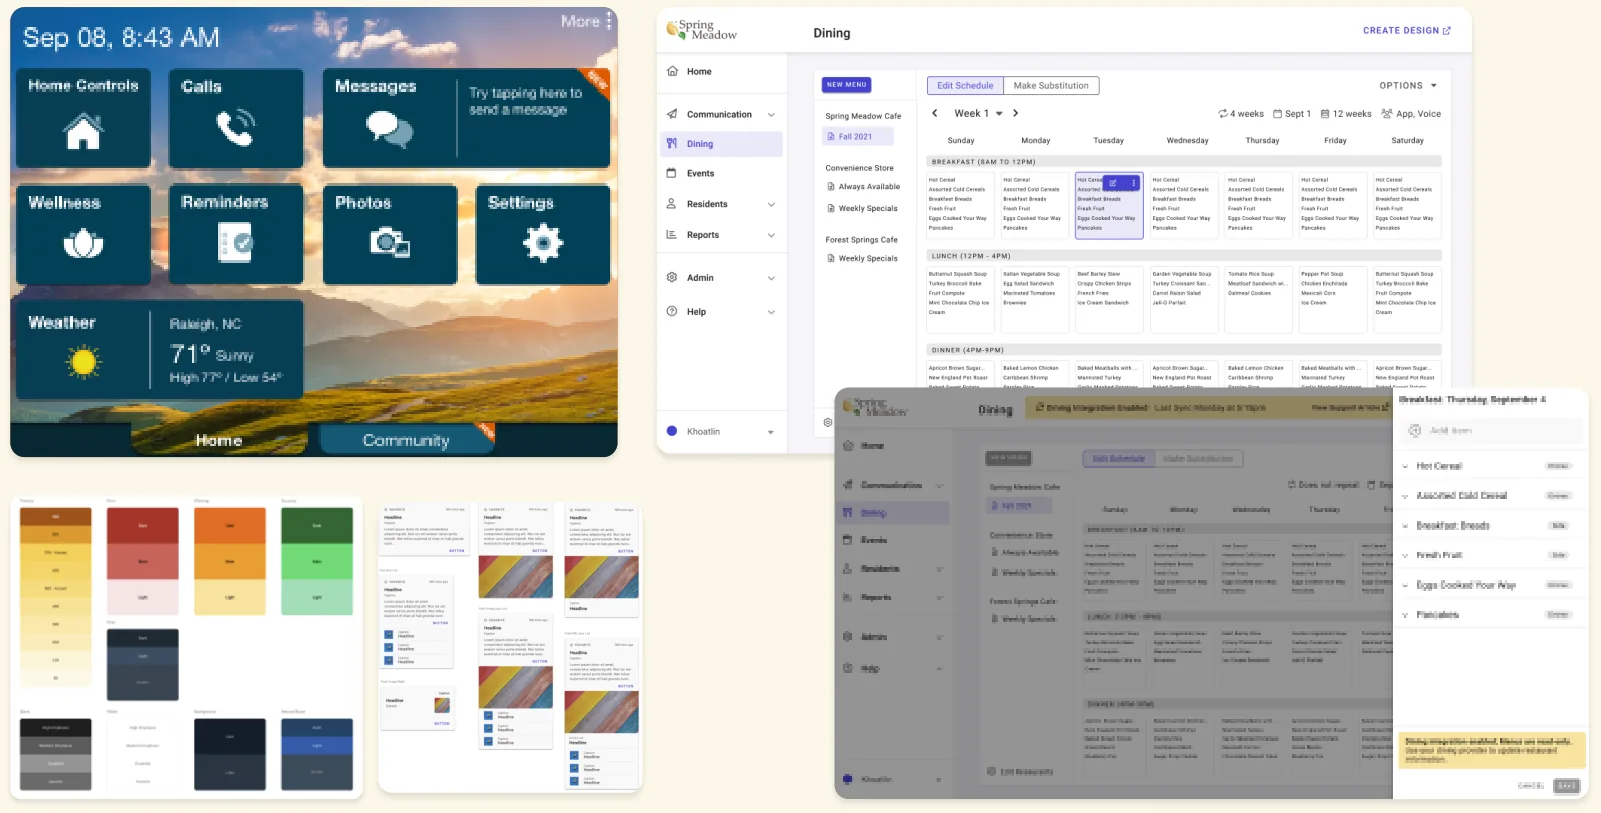Click the Home house icon in sidebar
This screenshot has height=813, width=1601.
click(x=672, y=71)
